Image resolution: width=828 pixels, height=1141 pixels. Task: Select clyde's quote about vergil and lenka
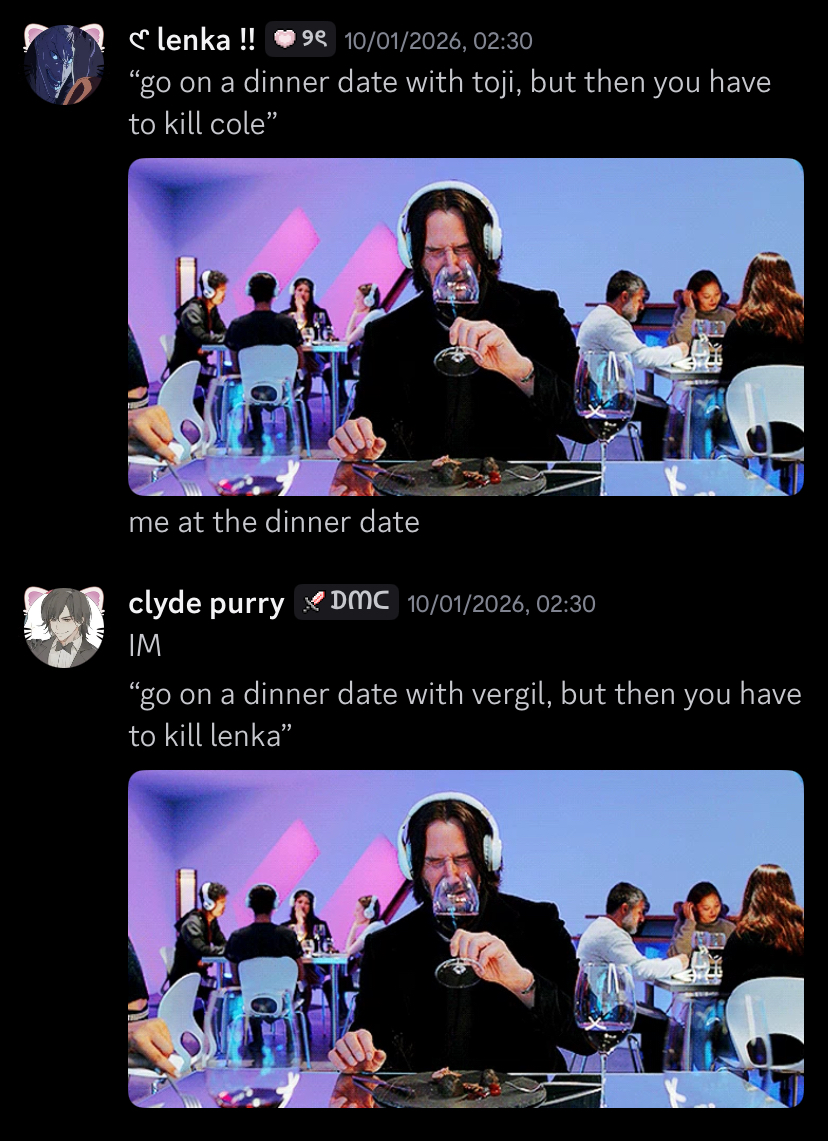tap(465, 715)
